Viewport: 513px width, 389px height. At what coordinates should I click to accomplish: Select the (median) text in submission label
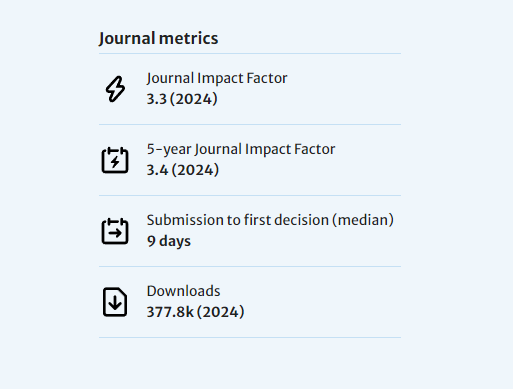363,220
